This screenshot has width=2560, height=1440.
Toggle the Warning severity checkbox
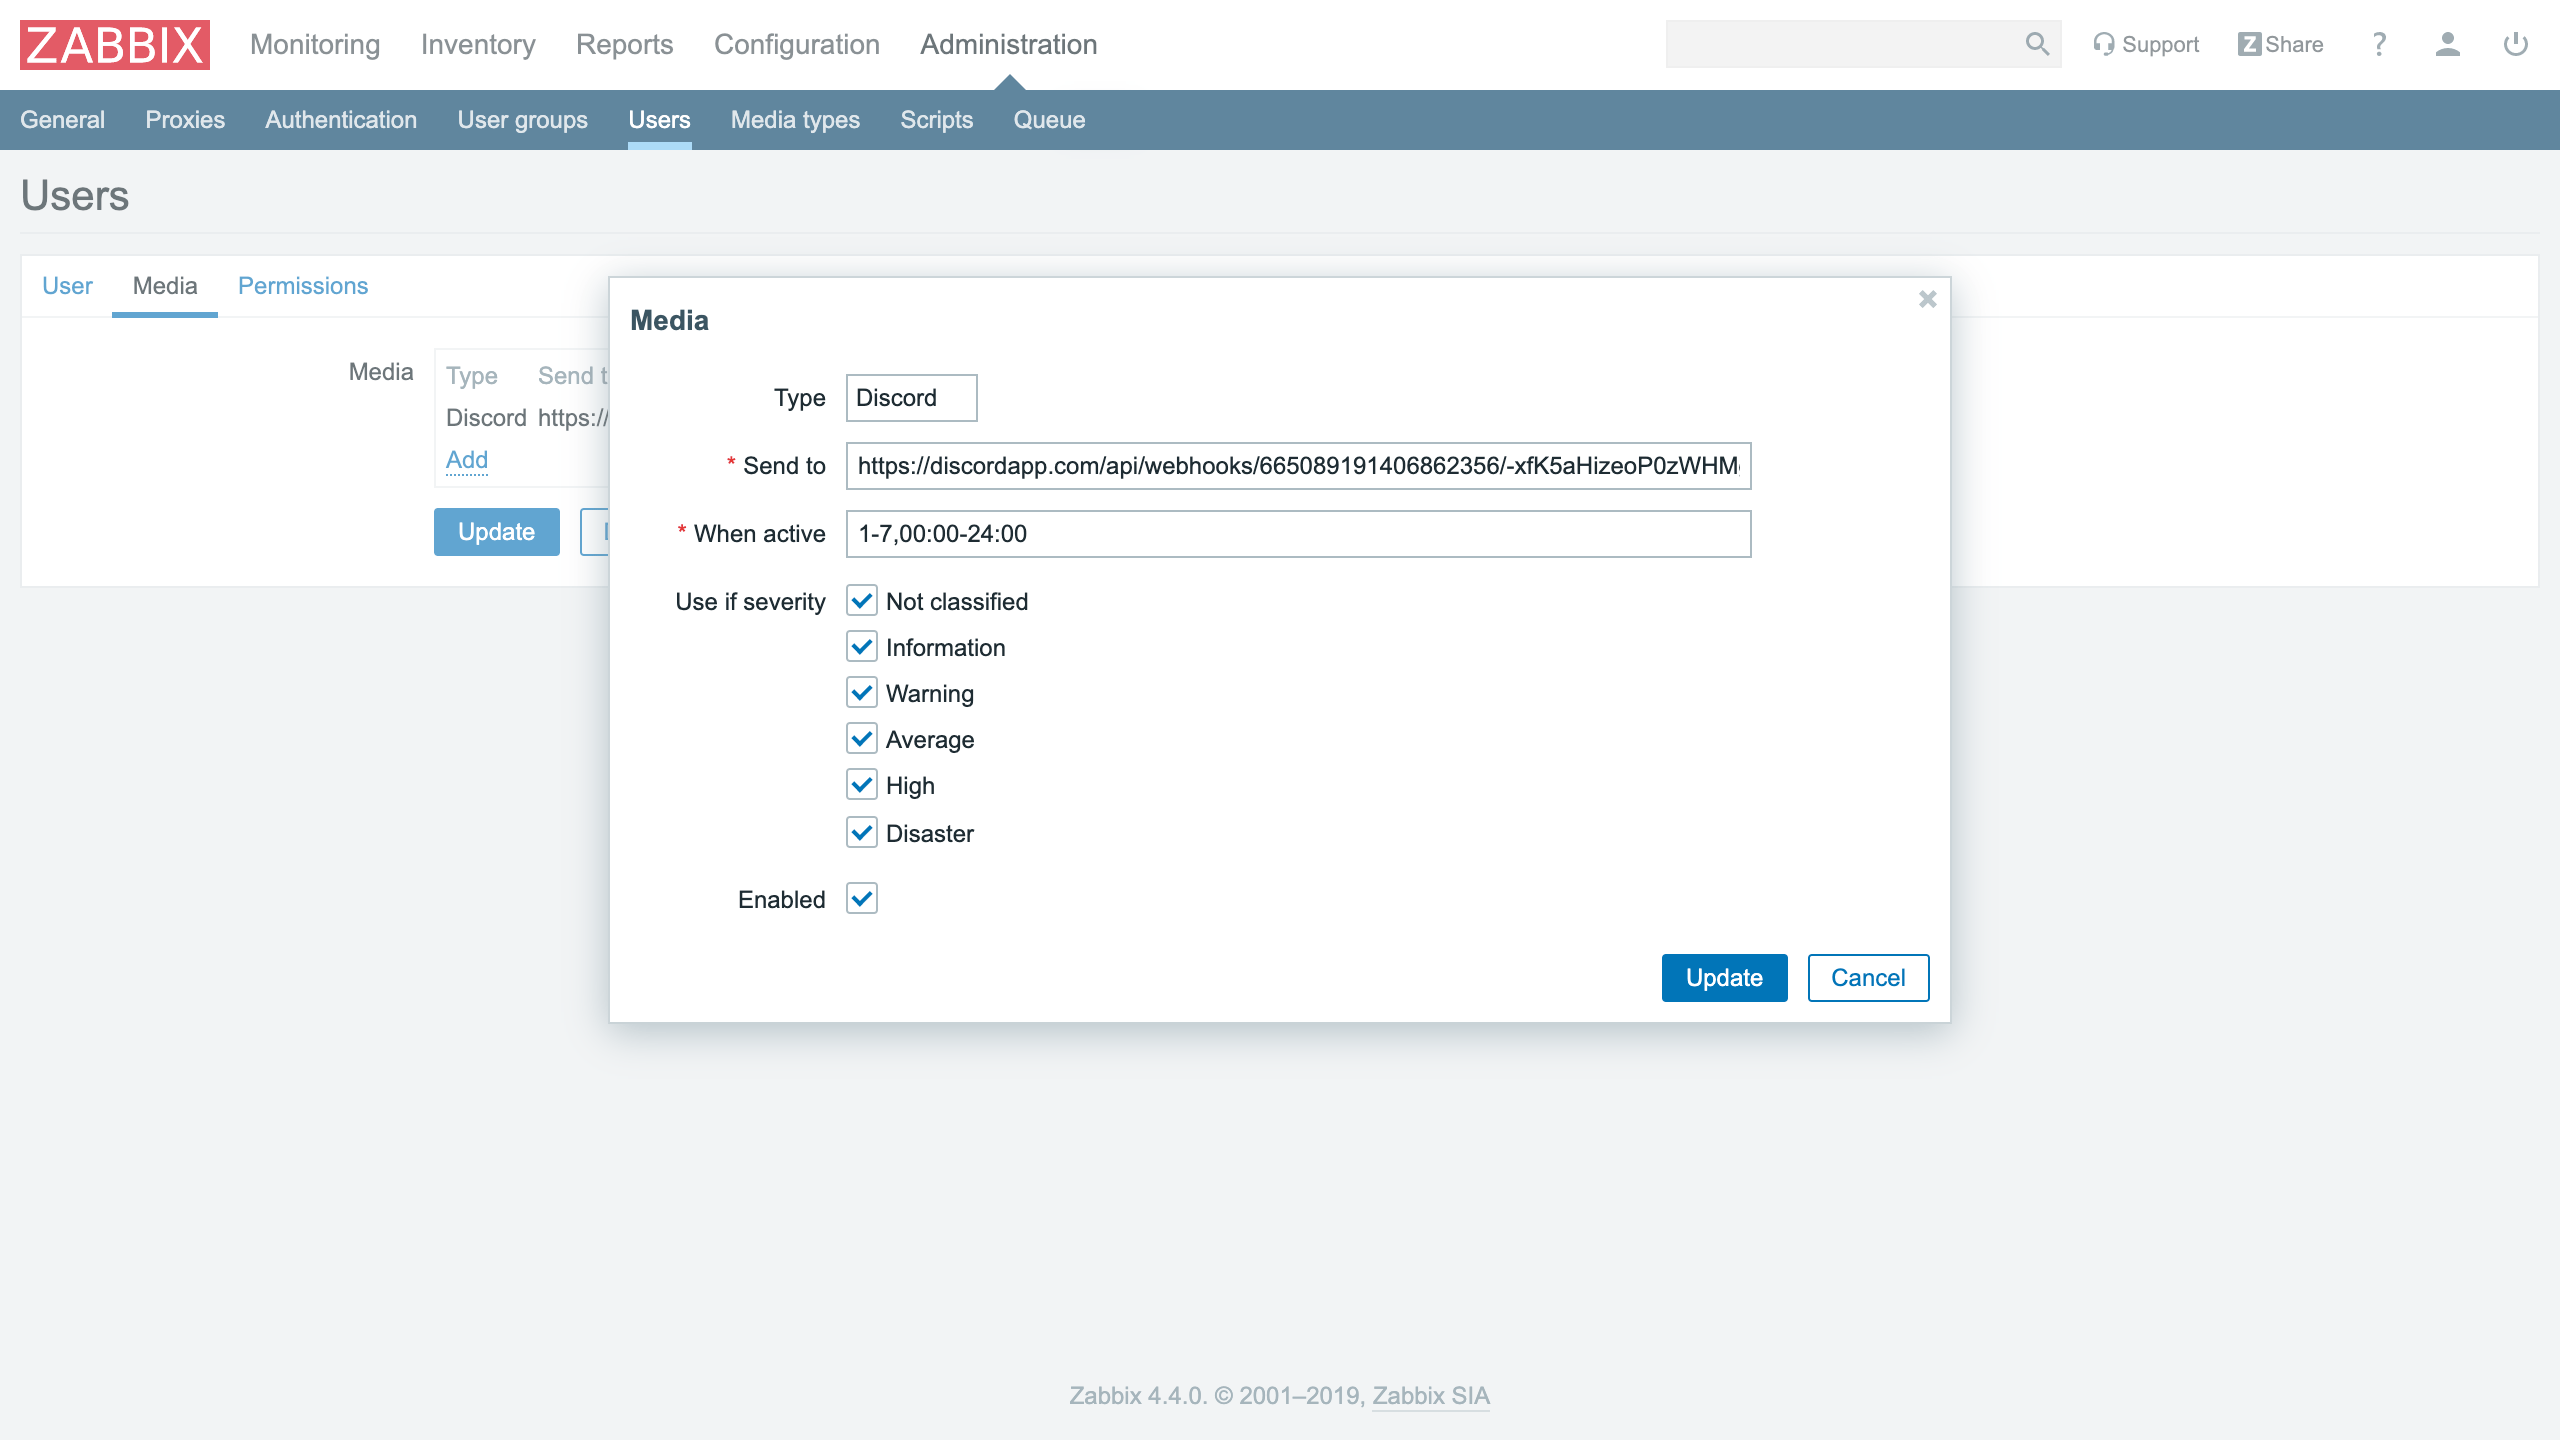[x=862, y=693]
